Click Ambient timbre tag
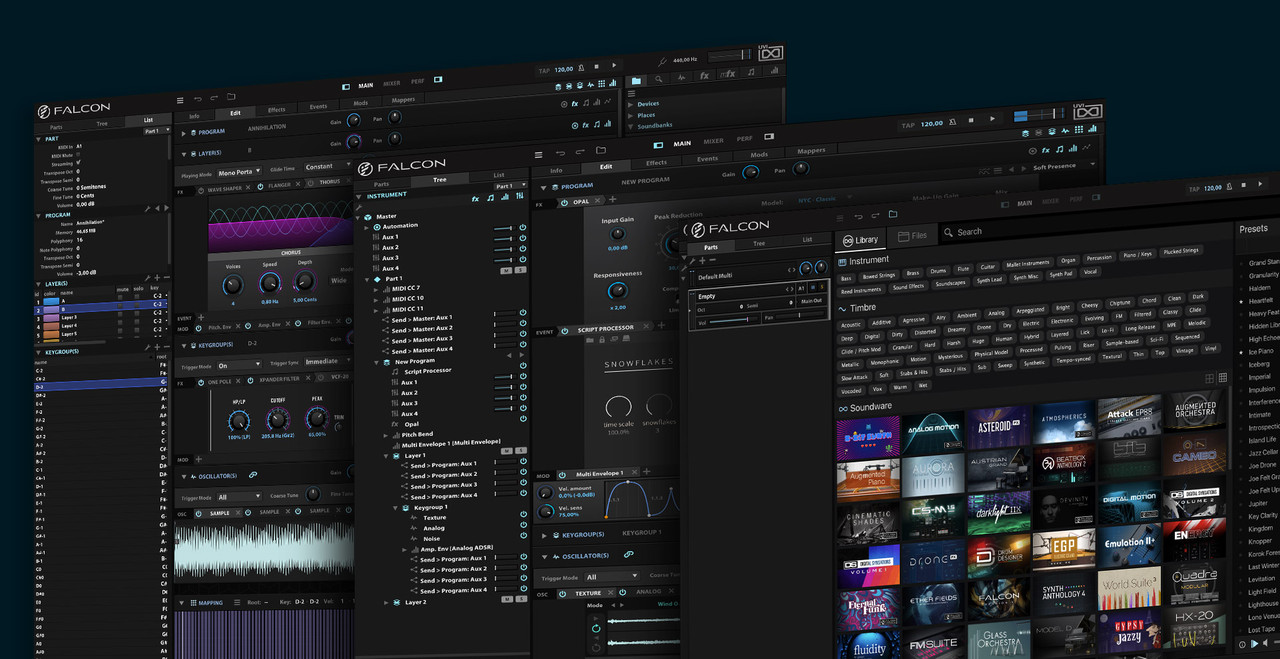1280x659 pixels. tap(967, 314)
